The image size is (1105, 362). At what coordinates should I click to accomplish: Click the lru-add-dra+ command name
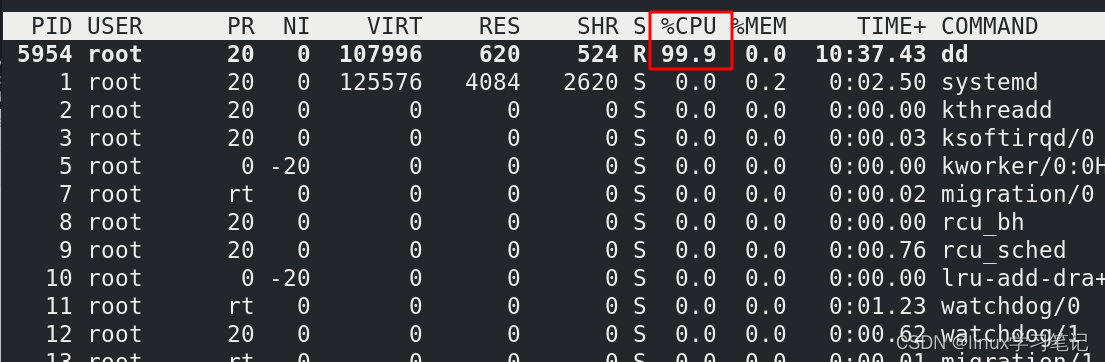(1023, 278)
